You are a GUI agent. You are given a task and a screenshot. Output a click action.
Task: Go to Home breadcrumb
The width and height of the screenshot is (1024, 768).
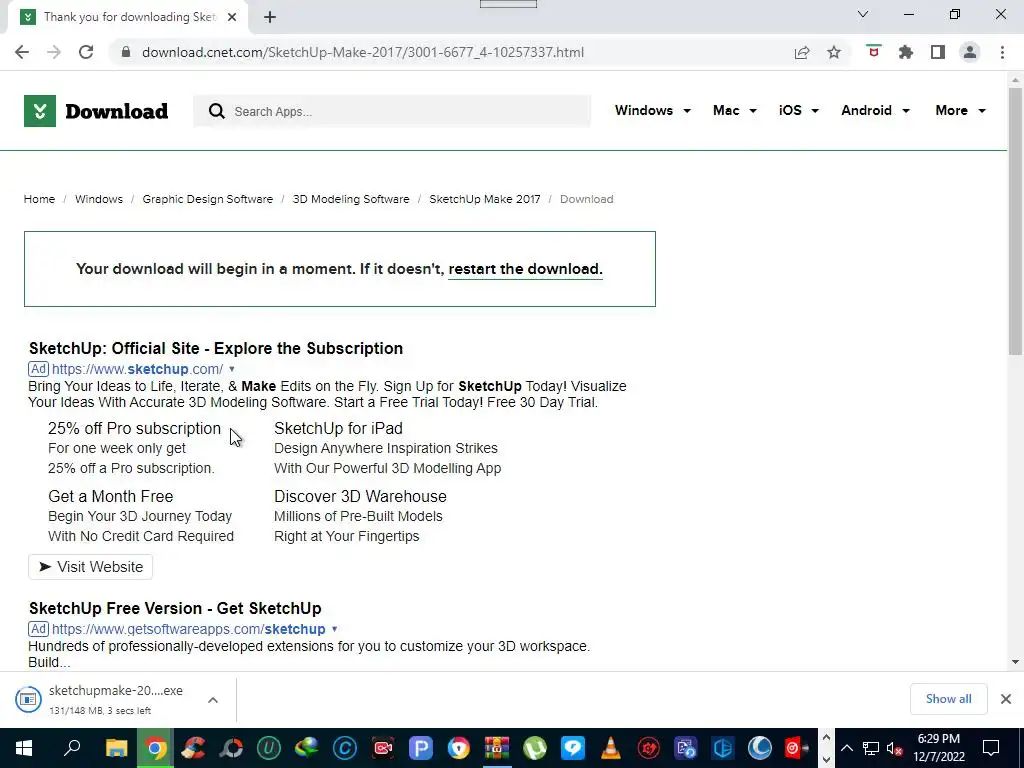tap(39, 199)
